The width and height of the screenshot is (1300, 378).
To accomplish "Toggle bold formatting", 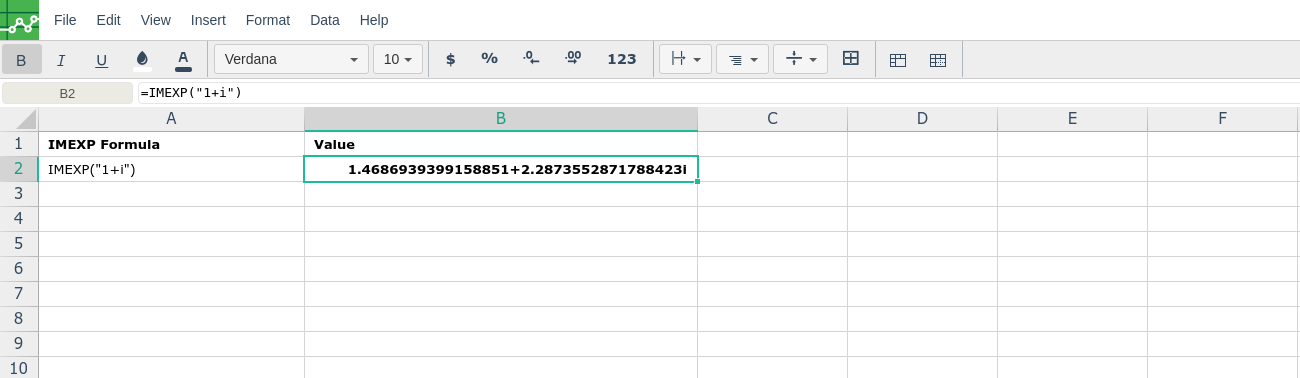I will pyautogui.click(x=21, y=59).
